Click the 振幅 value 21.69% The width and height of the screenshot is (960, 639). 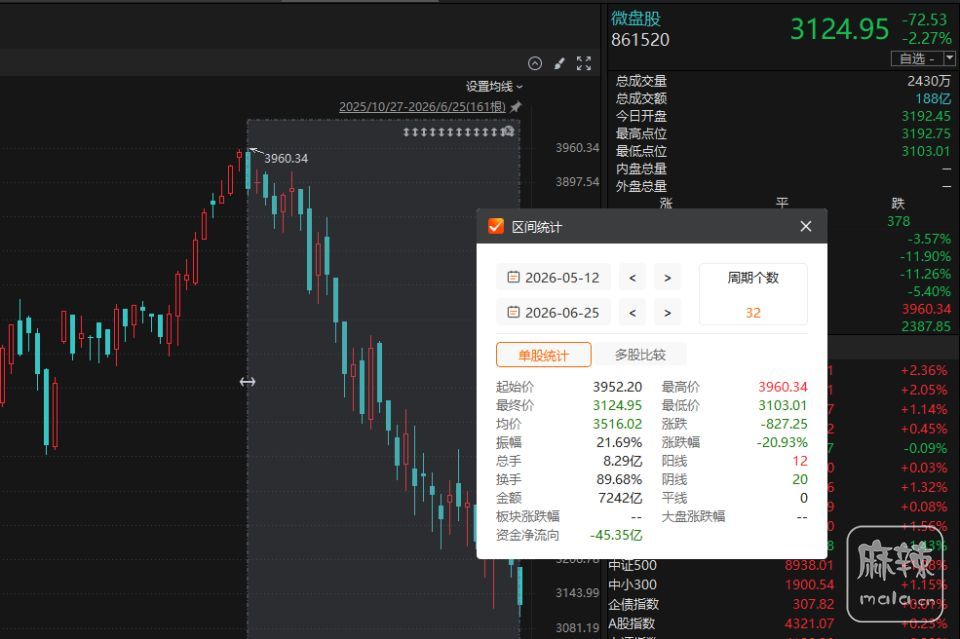[619, 442]
